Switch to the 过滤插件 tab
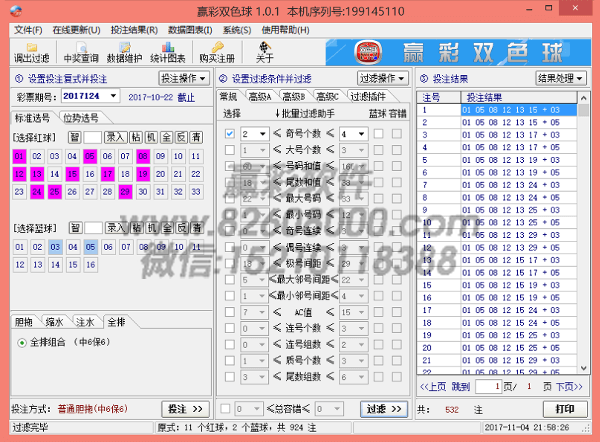Screen dimensions: 600x442 tap(368, 96)
